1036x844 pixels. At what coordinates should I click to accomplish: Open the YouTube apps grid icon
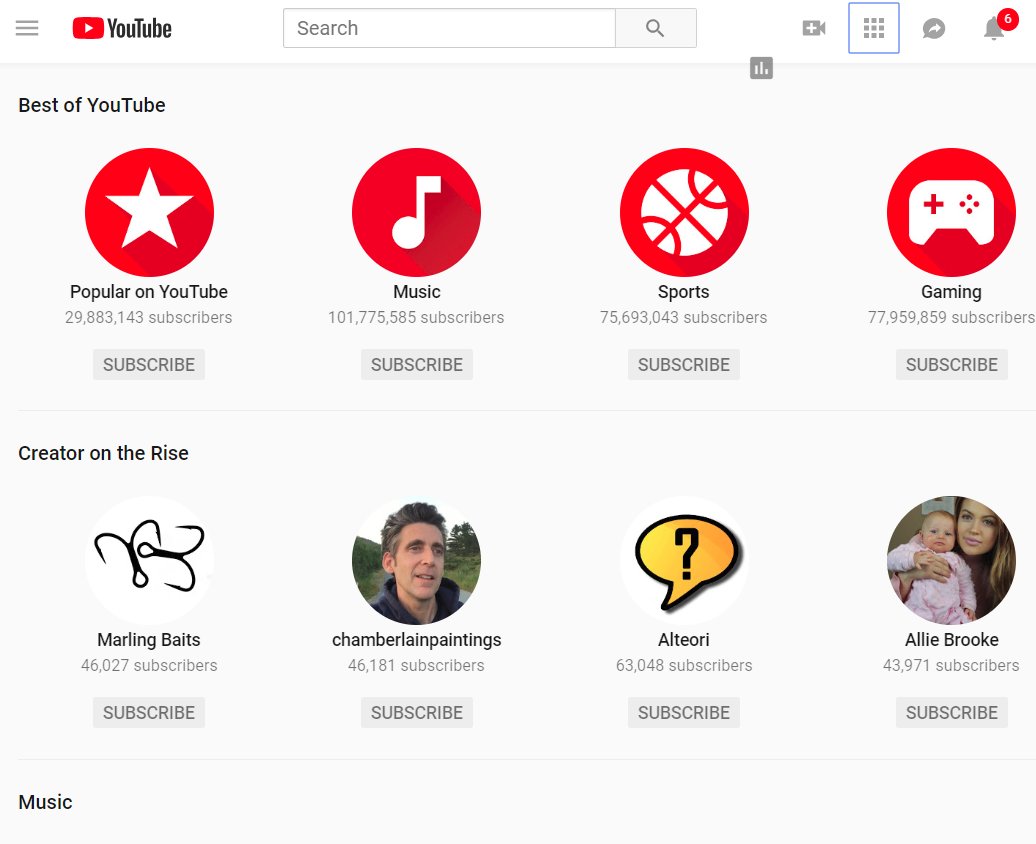(873, 28)
